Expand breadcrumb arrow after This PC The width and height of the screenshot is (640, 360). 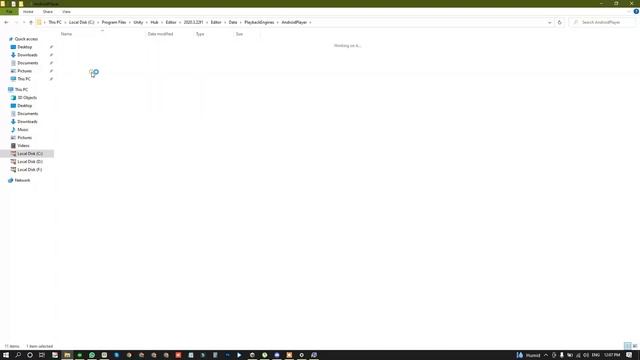pyautogui.click(x=65, y=22)
